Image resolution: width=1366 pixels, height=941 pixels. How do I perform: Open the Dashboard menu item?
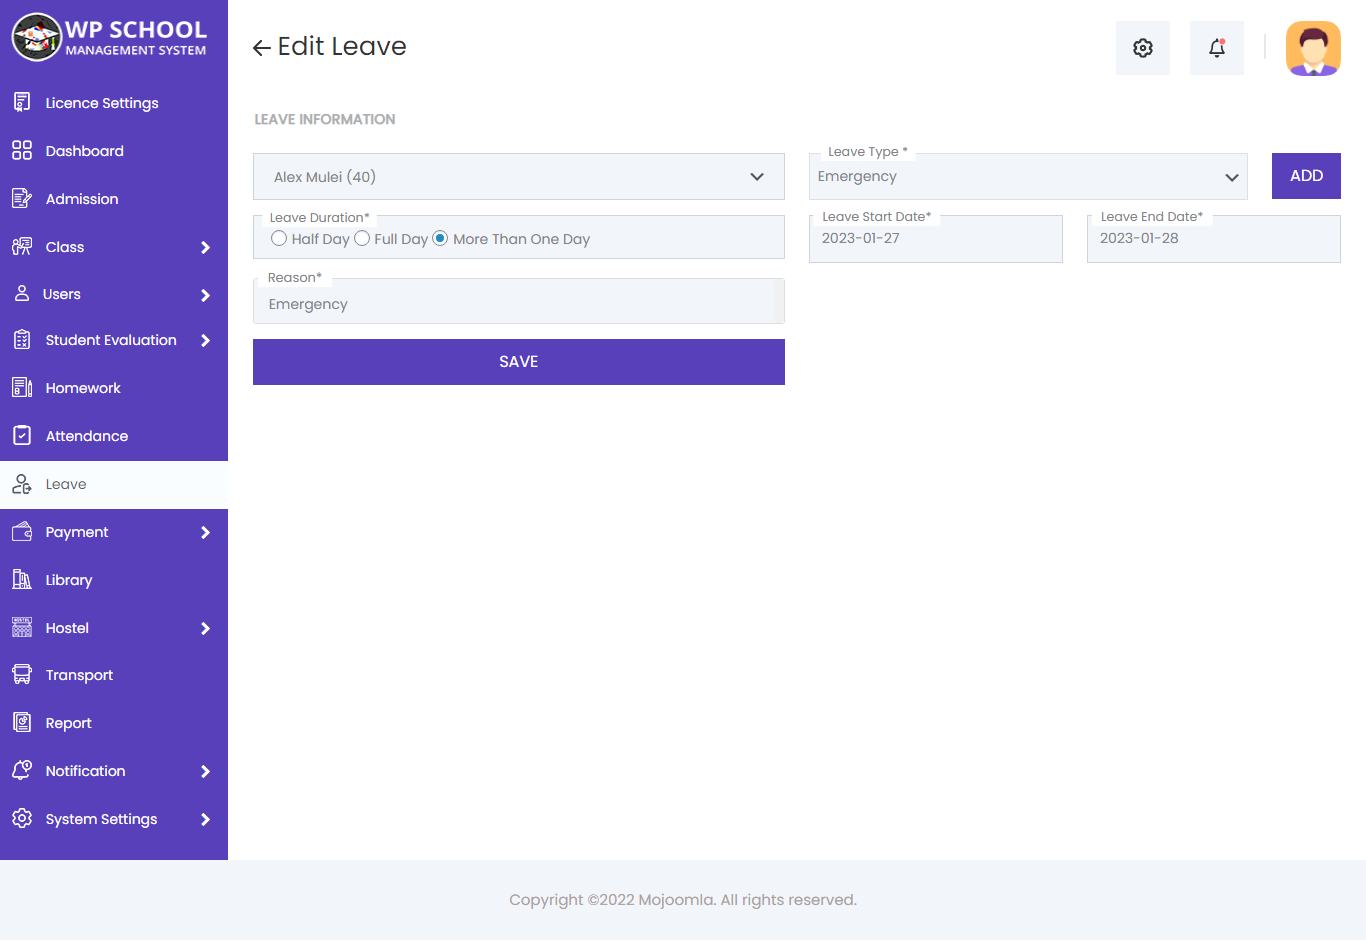114,151
